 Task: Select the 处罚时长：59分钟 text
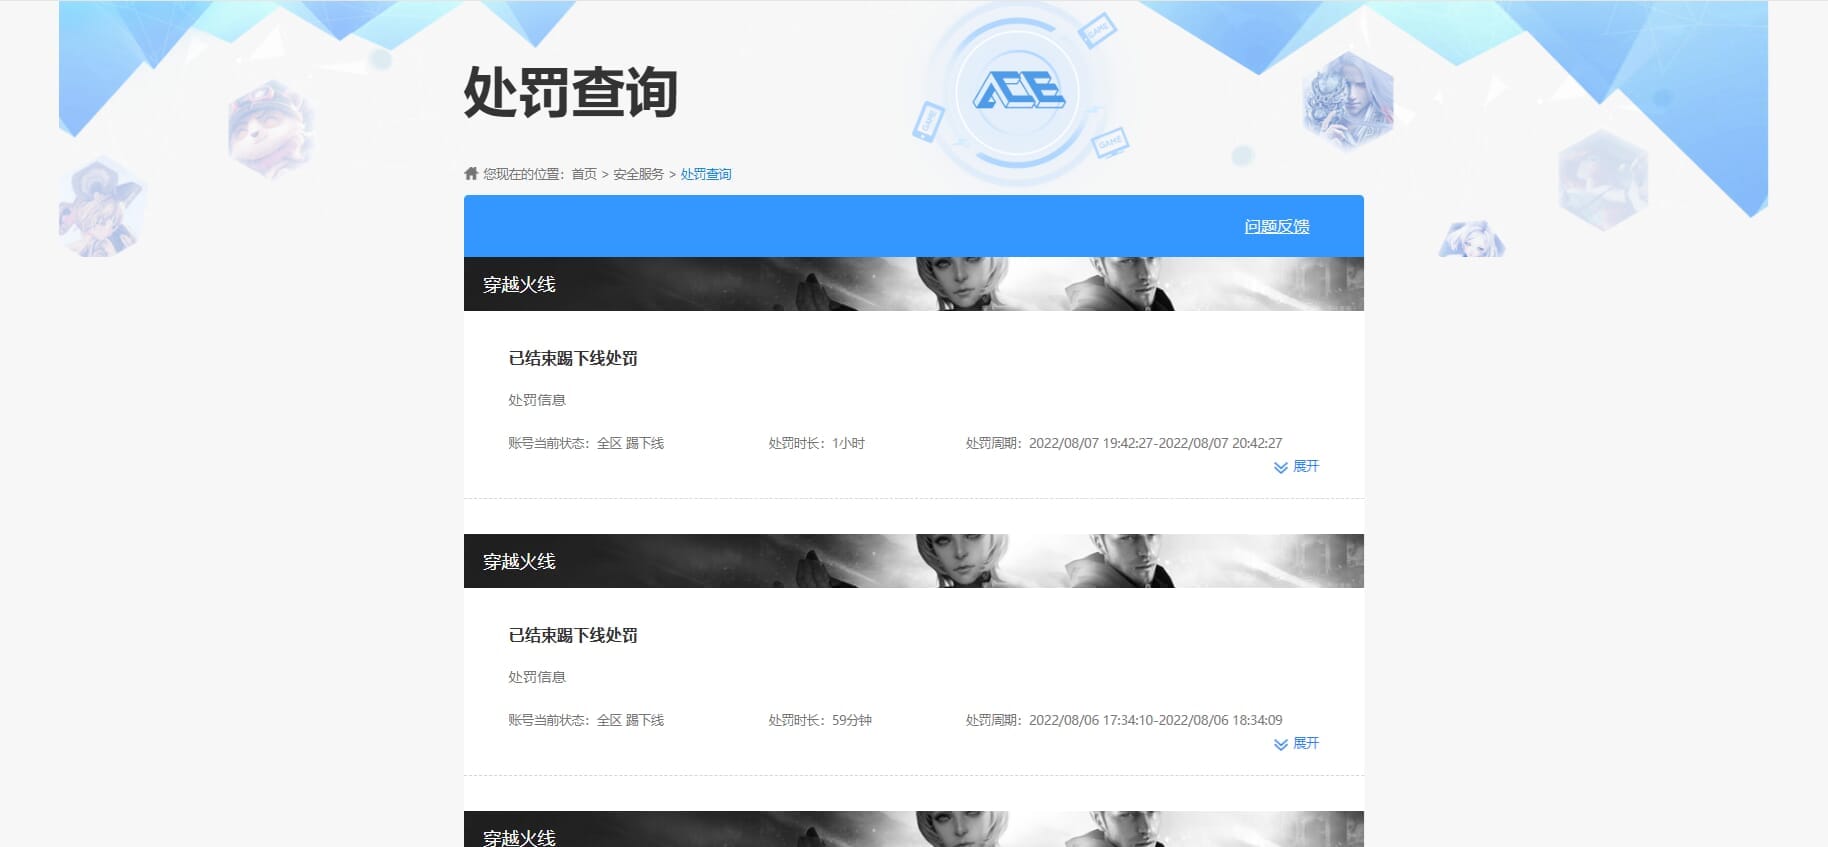[x=820, y=720]
